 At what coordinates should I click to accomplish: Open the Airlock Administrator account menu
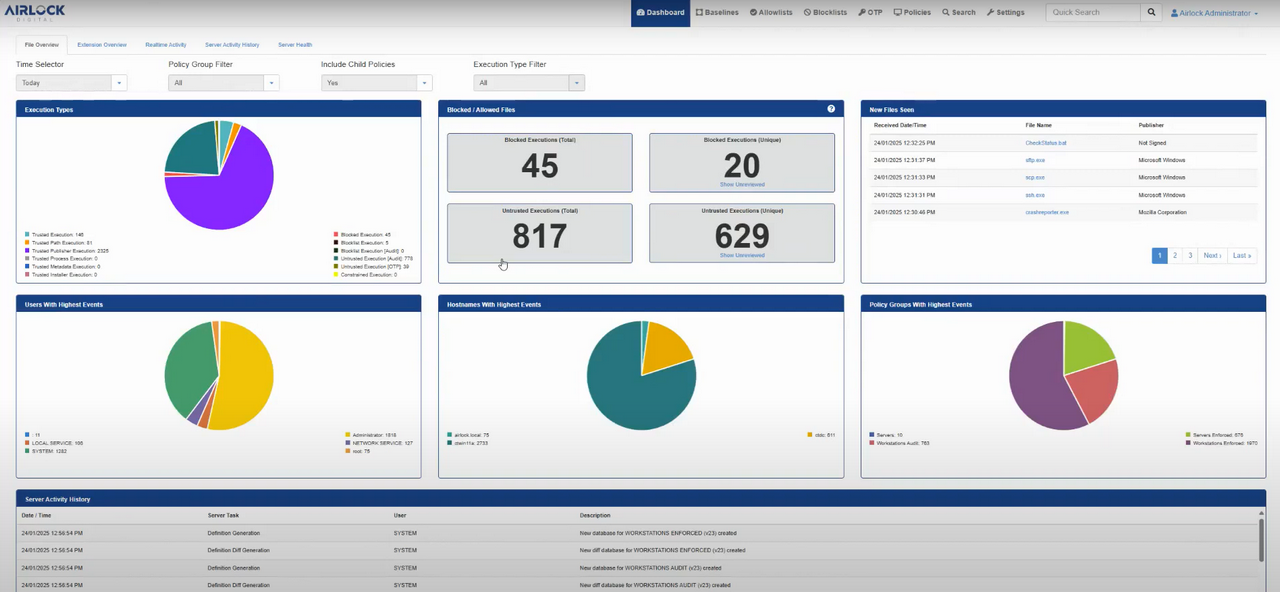pyautogui.click(x=1215, y=12)
